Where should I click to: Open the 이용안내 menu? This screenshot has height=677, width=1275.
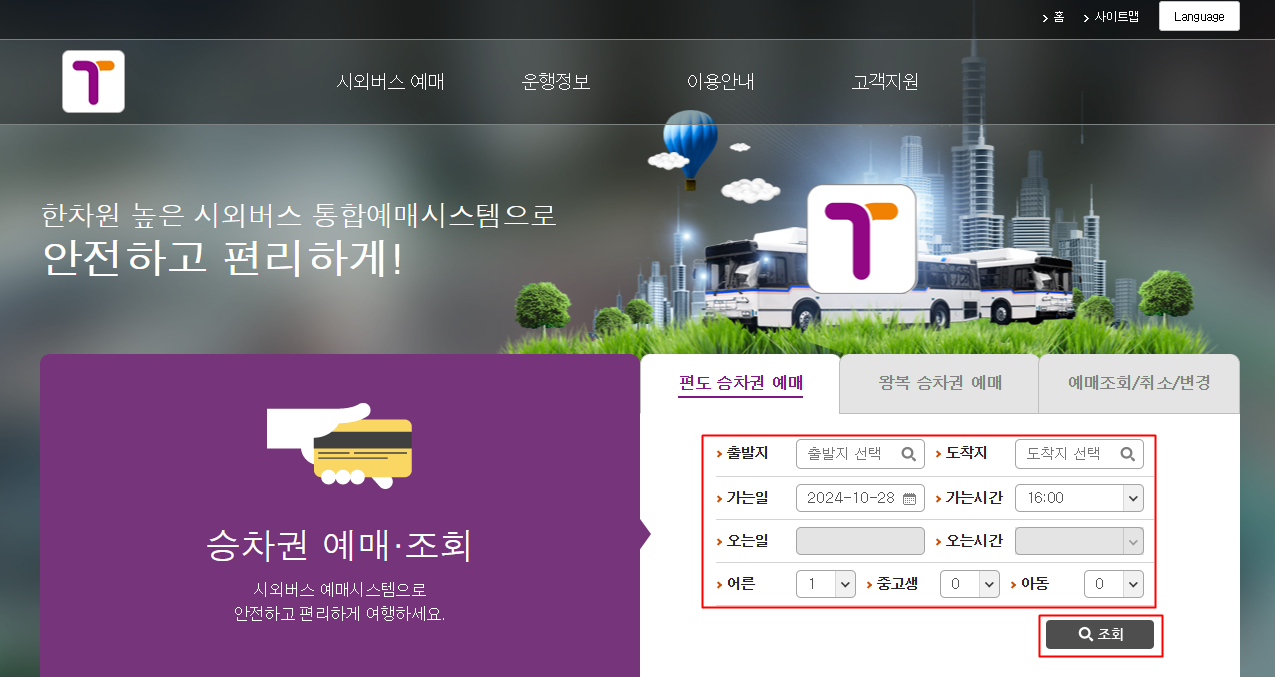coord(721,82)
